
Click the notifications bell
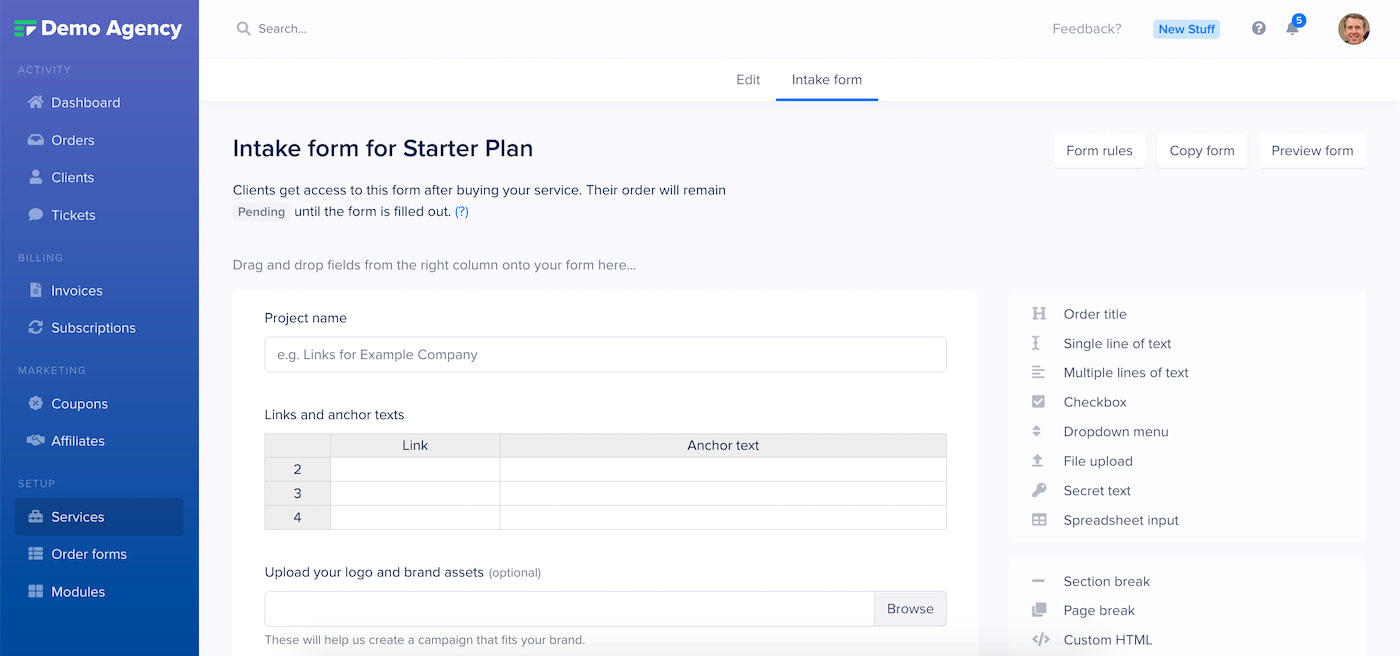[x=1291, y=28]
